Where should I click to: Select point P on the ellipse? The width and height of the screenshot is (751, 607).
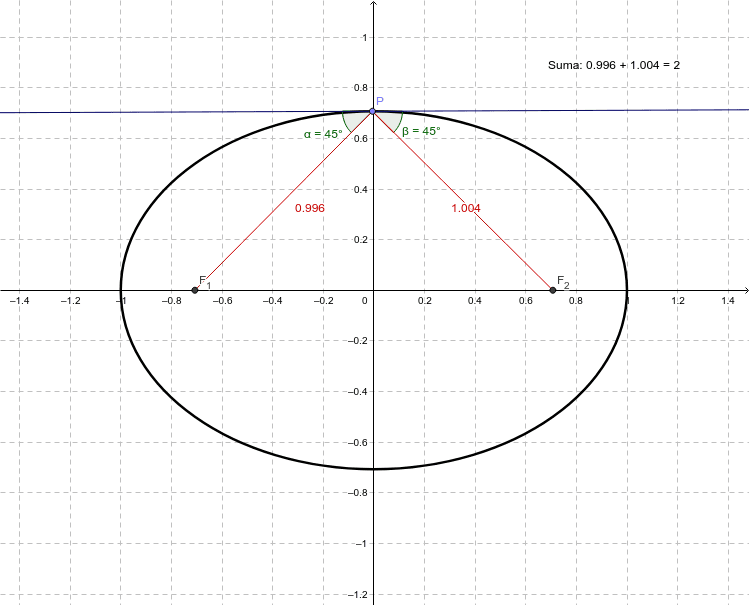point(373,111)
